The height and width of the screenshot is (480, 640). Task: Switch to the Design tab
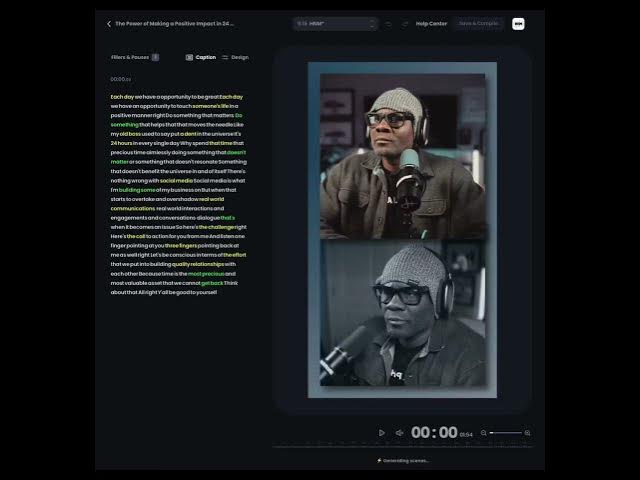(x=235, y=57)
